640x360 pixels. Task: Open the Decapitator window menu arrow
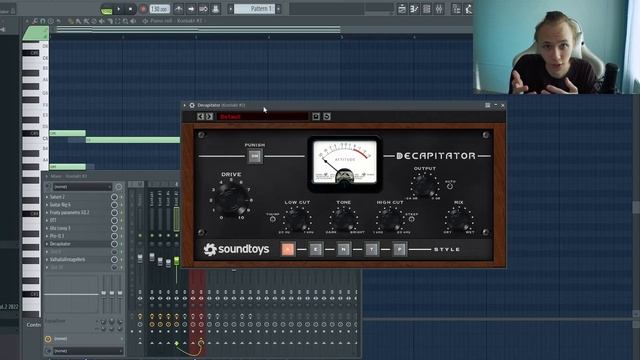[185, 105]
